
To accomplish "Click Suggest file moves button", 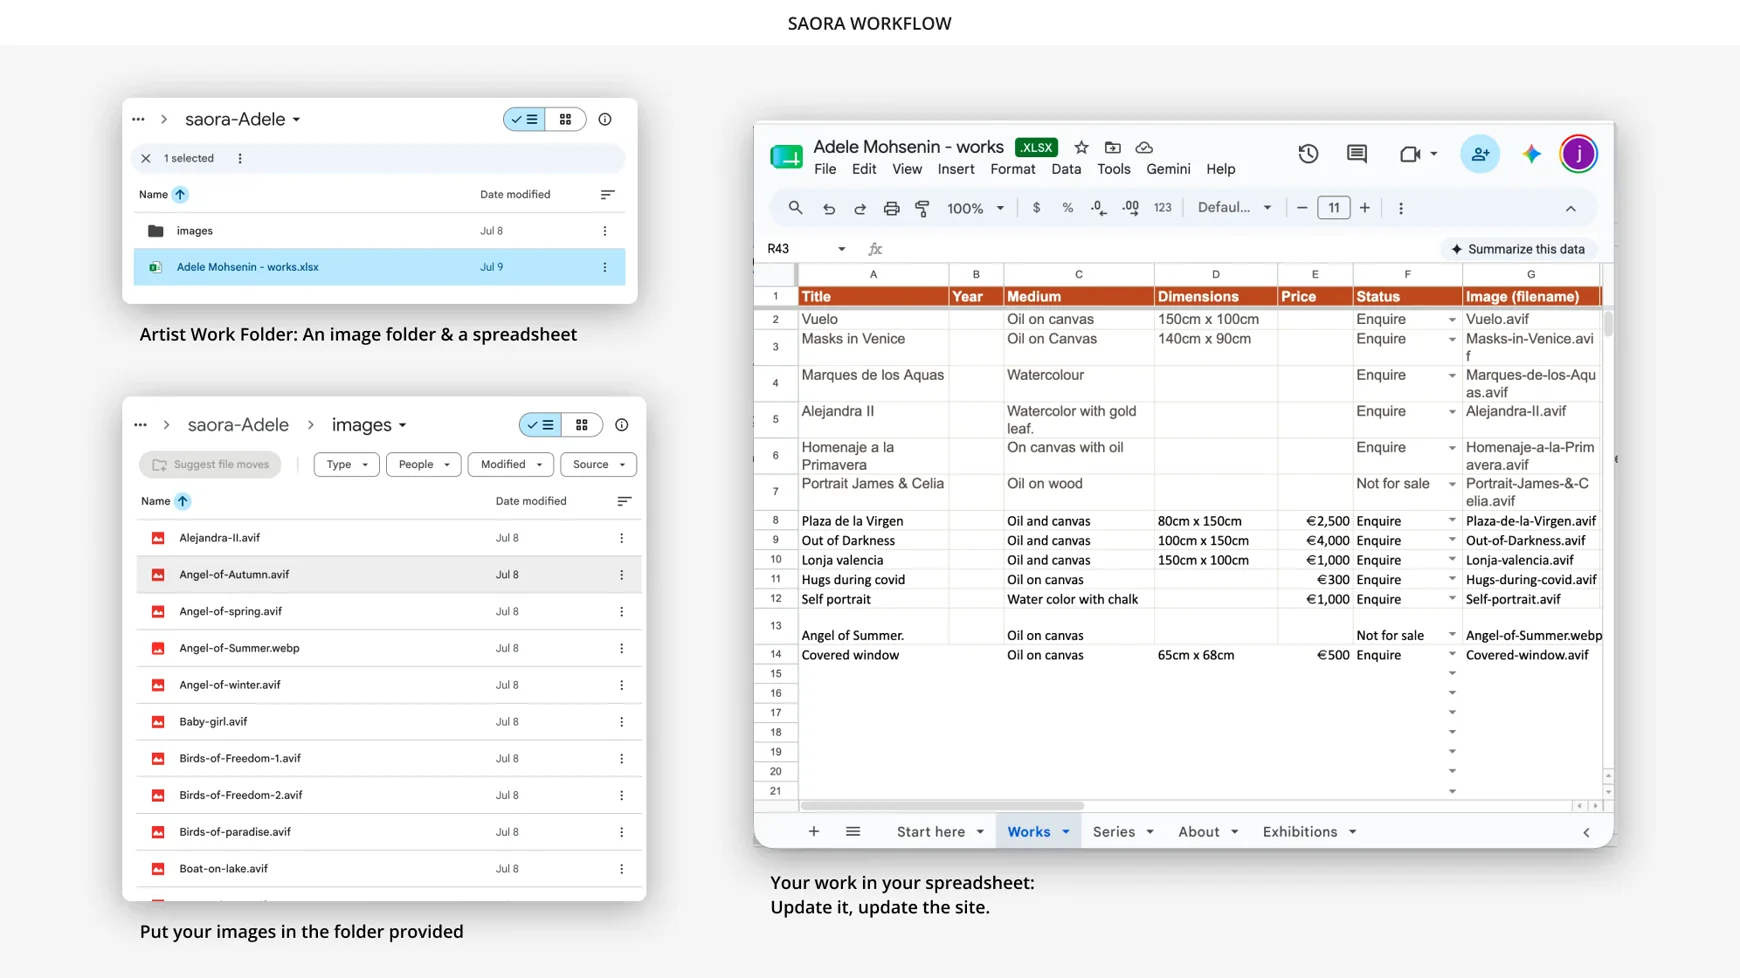I will point(211,464).
